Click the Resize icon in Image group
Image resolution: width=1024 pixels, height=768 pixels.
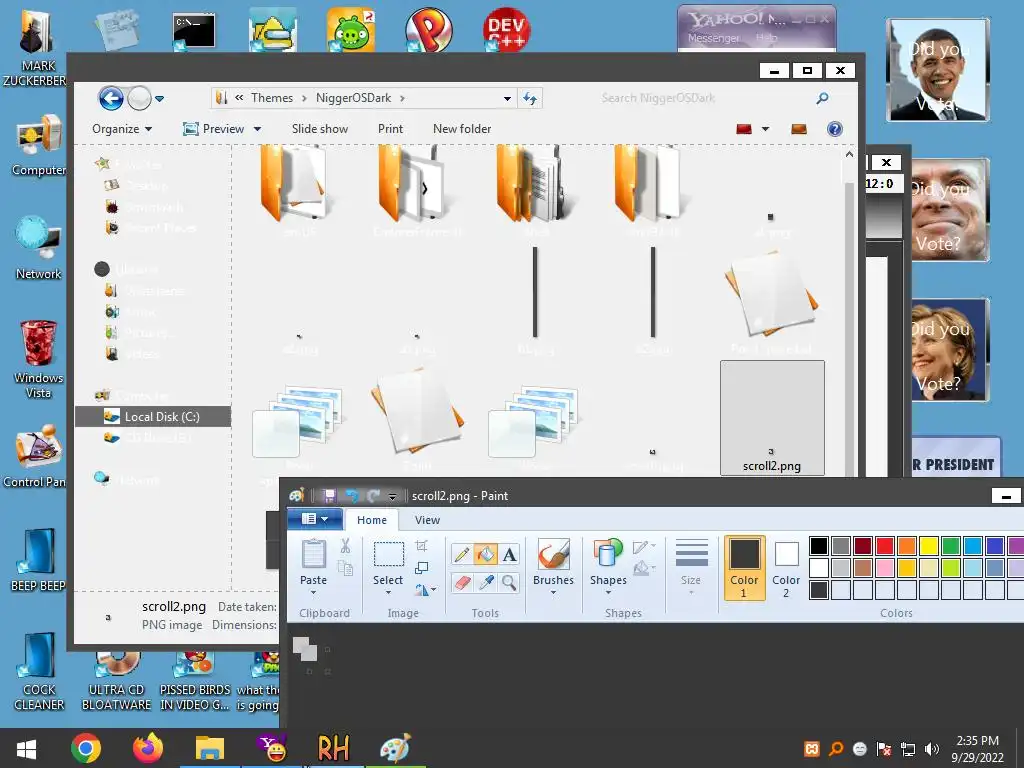click(421, 568)
